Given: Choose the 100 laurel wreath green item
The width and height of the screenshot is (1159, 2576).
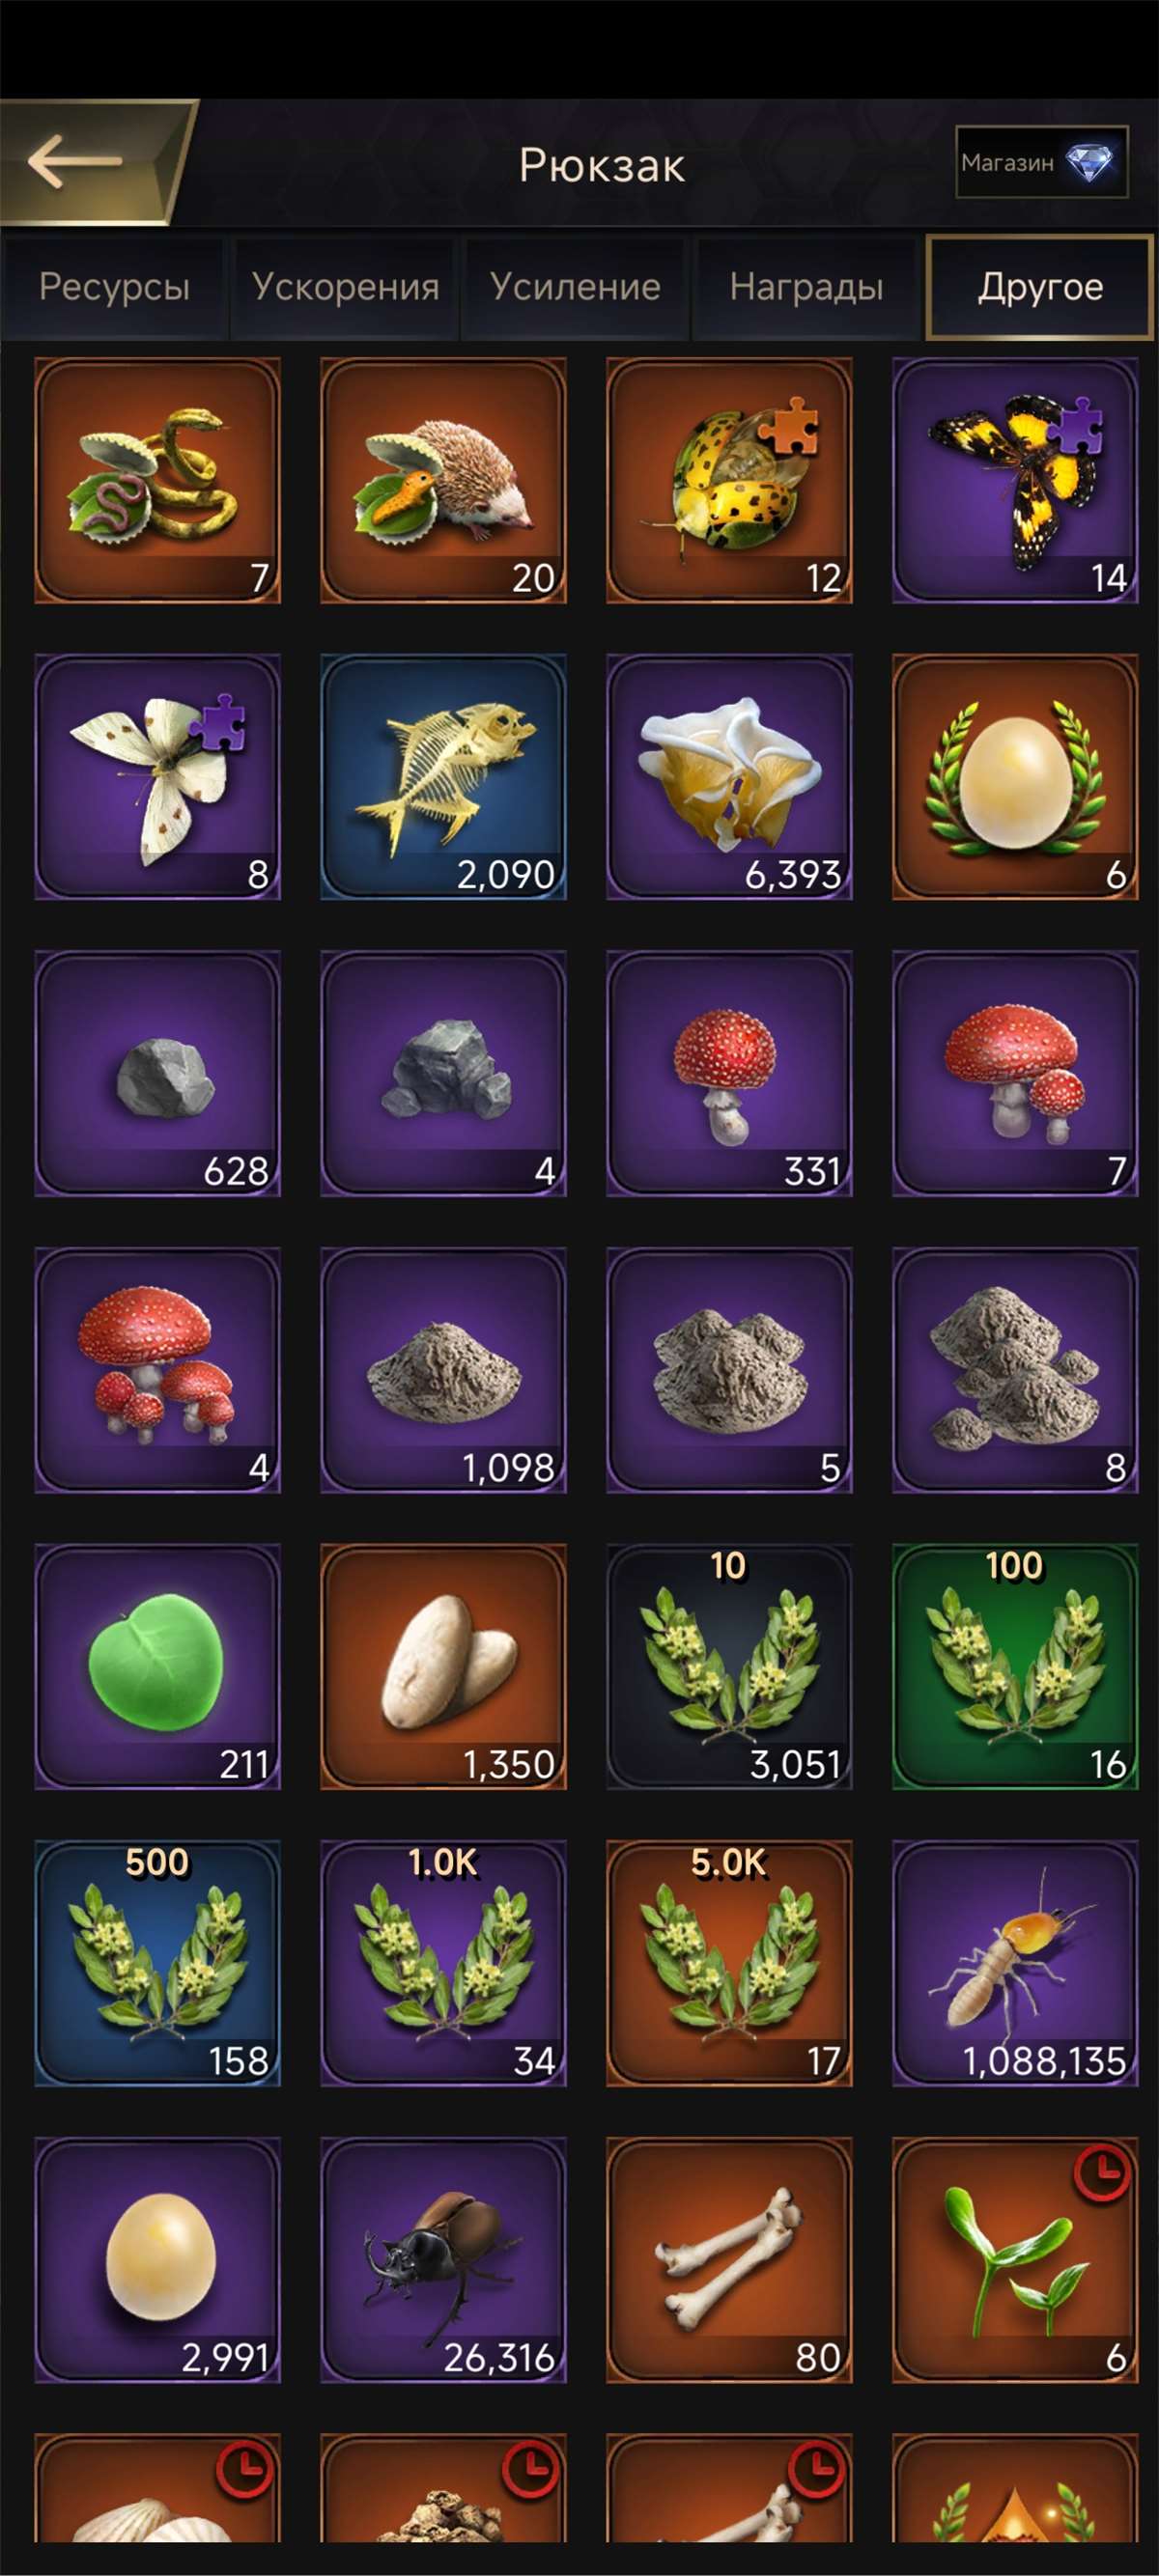Looking at the screenshot, I should click(1015, 1667).
